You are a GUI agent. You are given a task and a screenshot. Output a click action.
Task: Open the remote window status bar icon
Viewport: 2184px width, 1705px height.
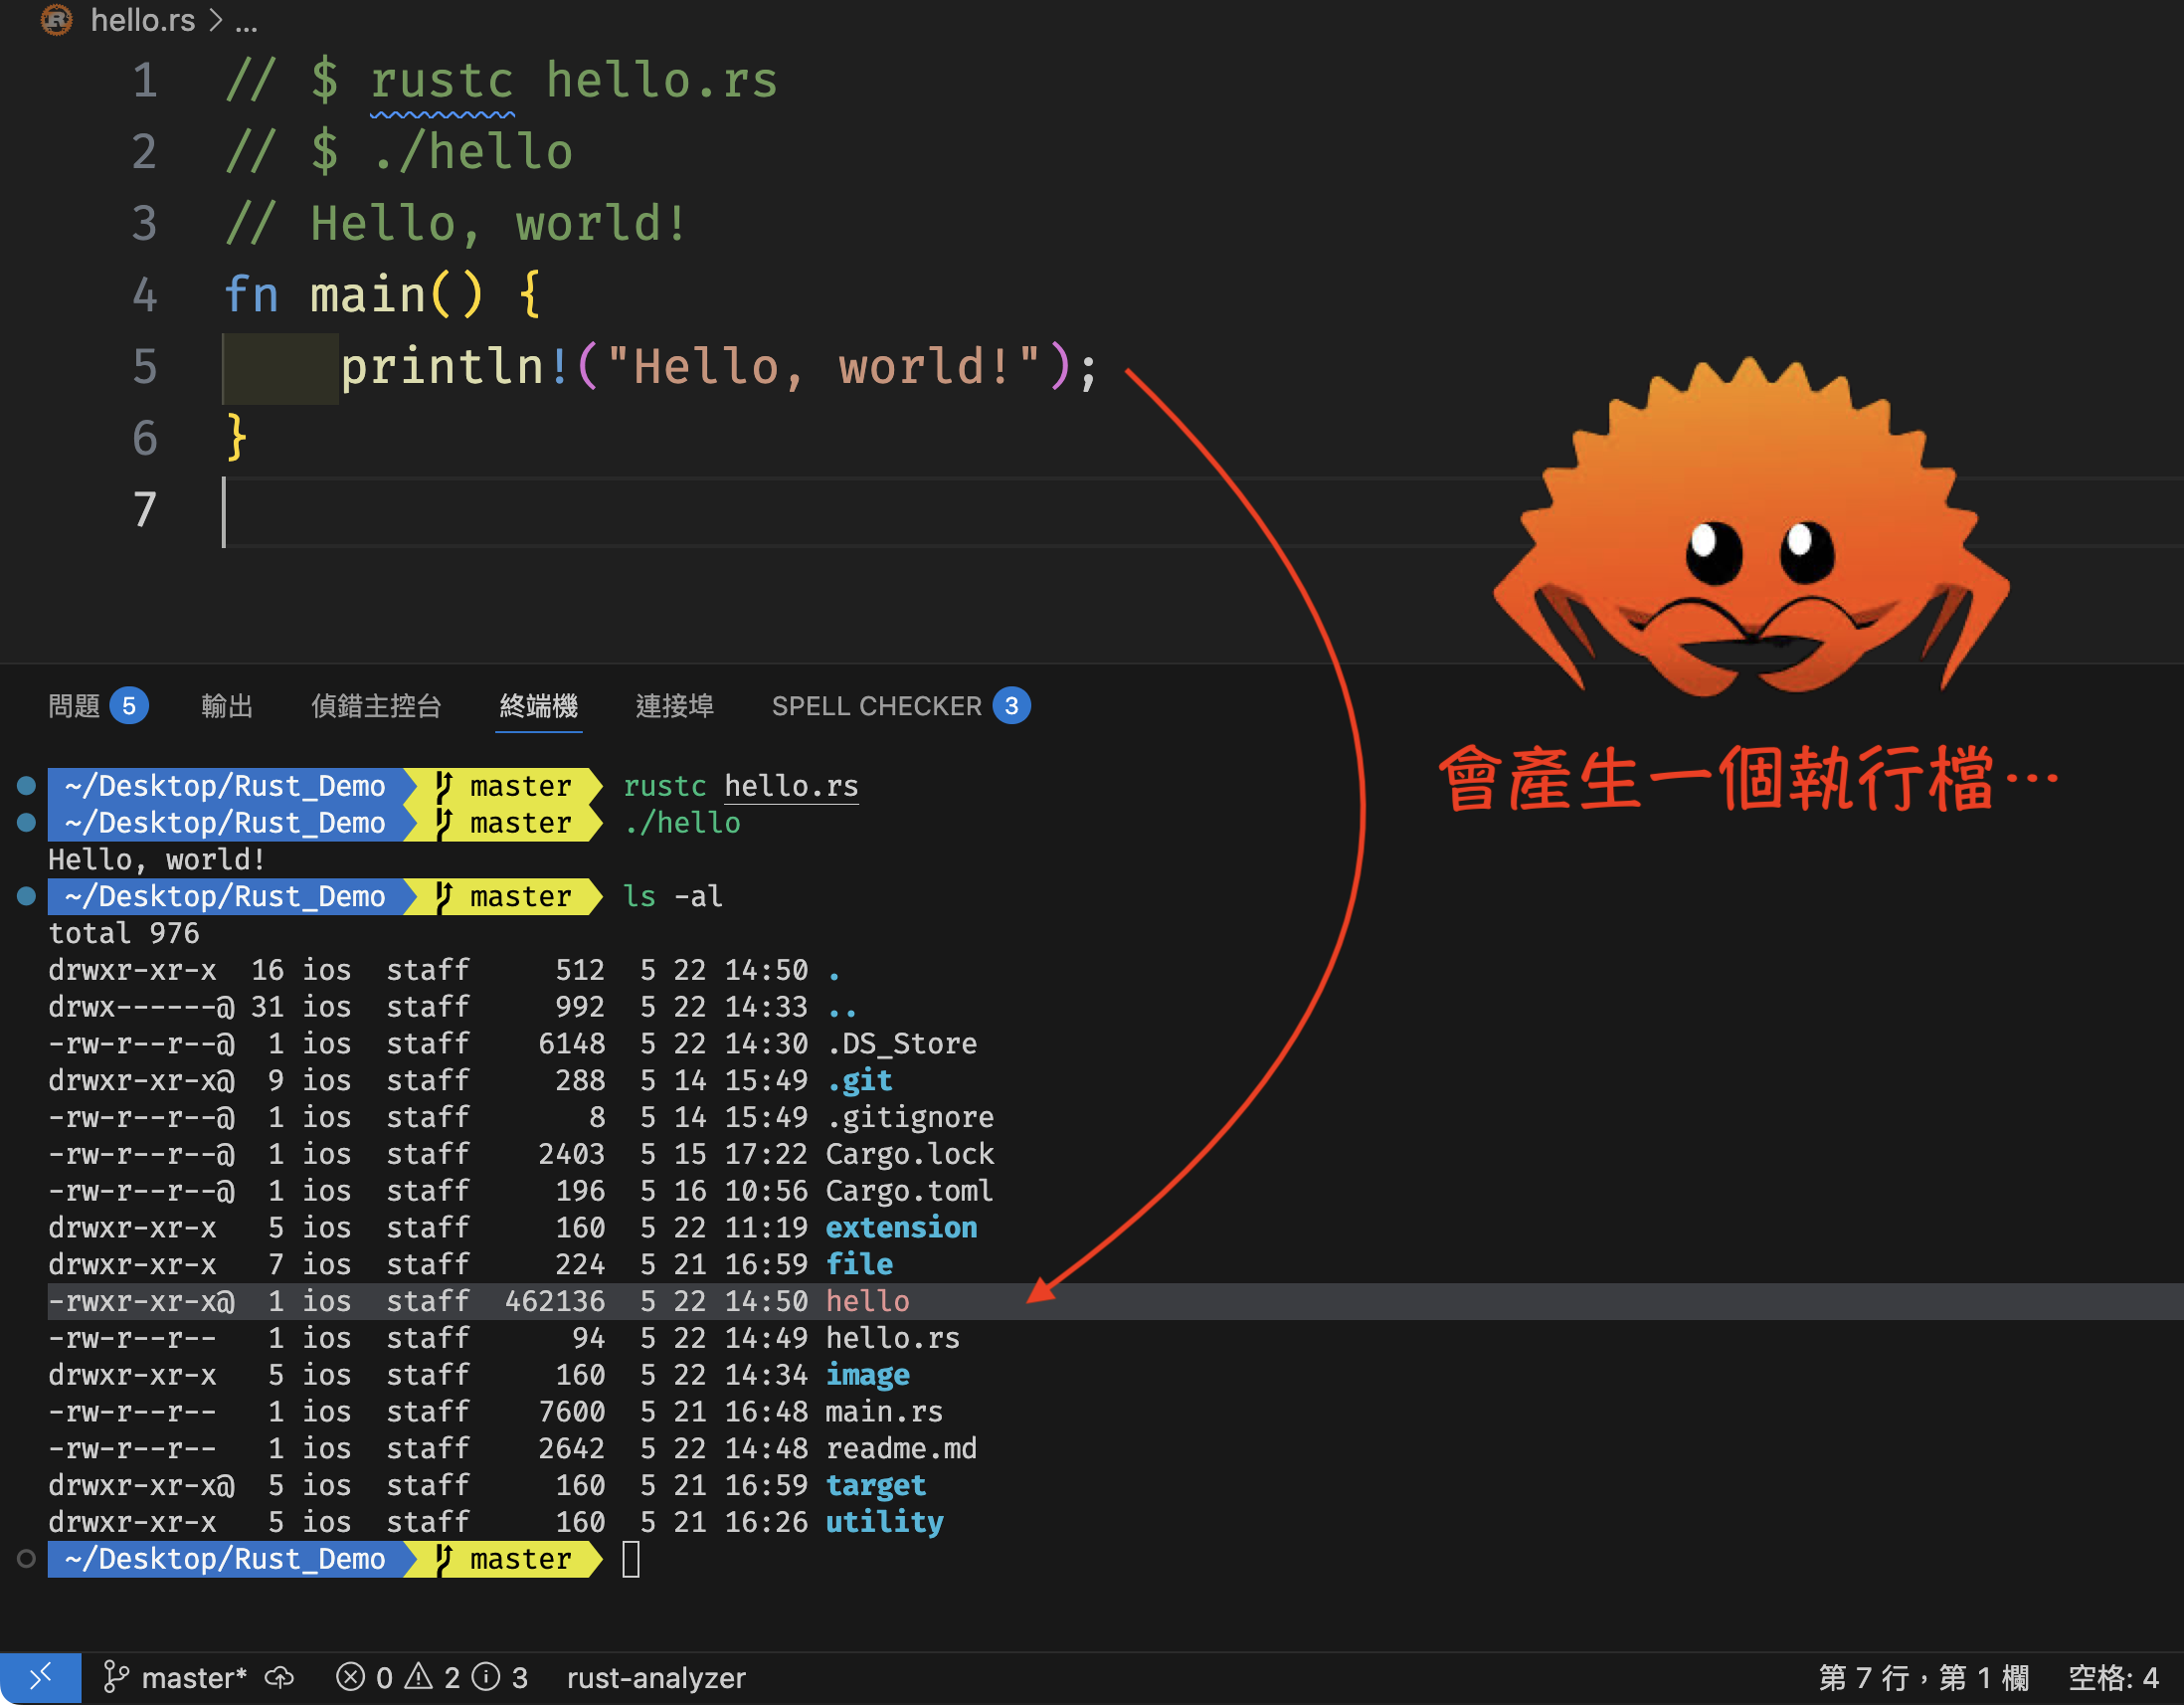pos(40,1678)
